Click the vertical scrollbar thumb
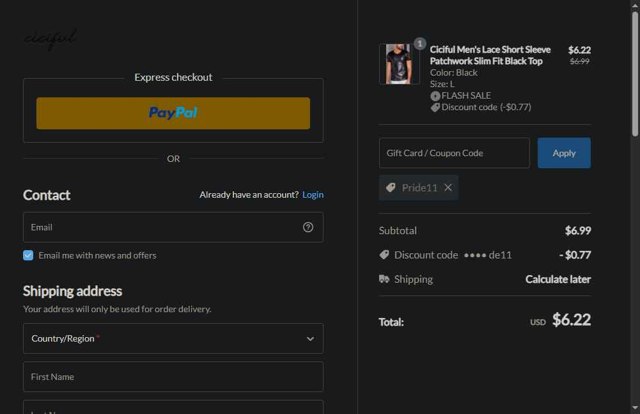This screenshot has height=414, width=640. pos(635,73)
